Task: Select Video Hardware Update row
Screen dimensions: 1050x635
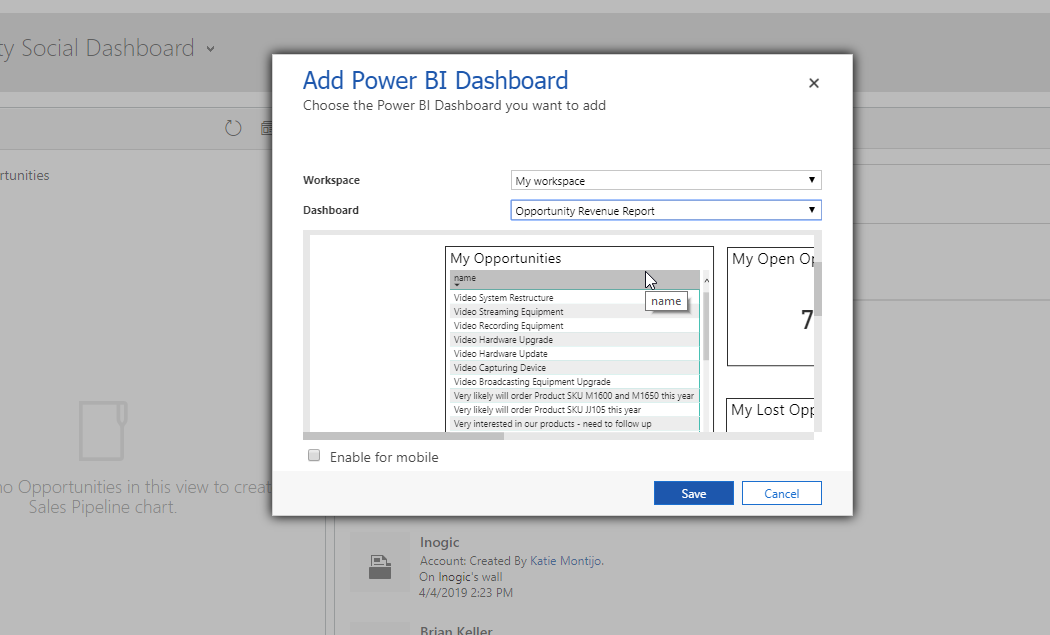Action: [x=575, y=354]
